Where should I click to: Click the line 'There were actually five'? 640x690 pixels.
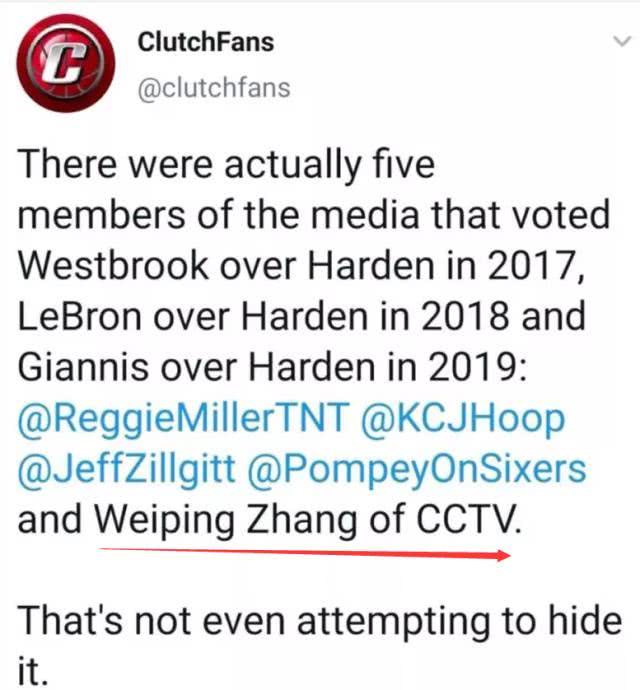[226, 165]
